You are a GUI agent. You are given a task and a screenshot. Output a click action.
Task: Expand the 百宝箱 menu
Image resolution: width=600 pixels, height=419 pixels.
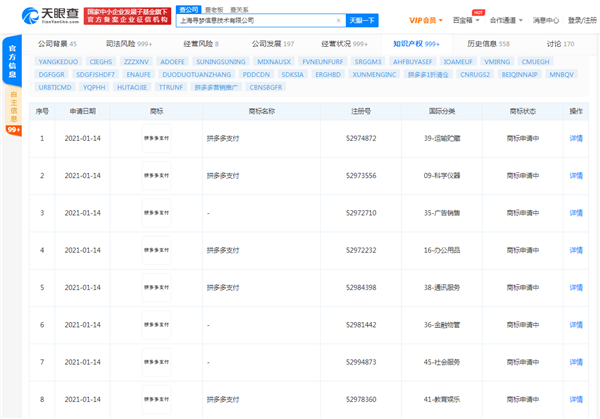coord(465,19)
